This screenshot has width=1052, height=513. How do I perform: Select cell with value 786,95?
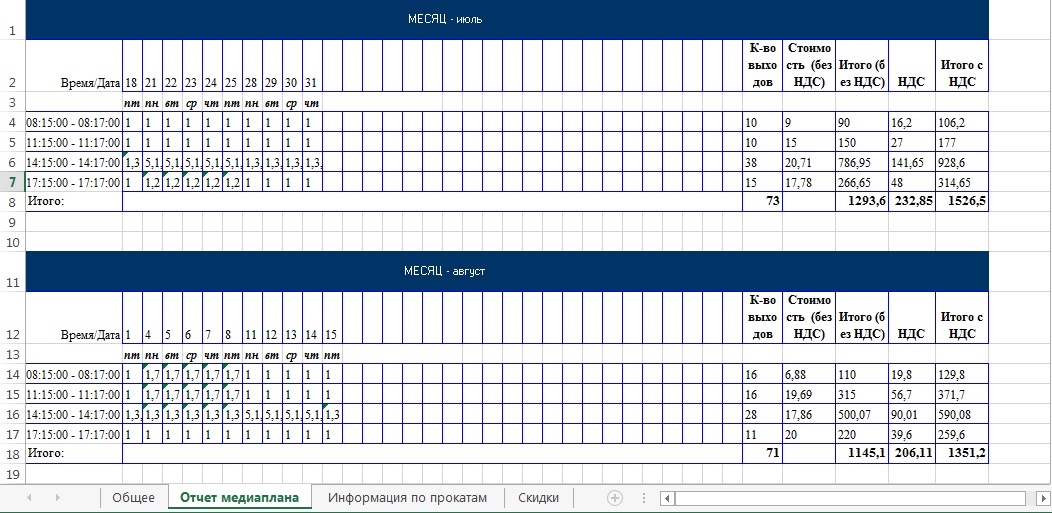[x=862, y=162]
